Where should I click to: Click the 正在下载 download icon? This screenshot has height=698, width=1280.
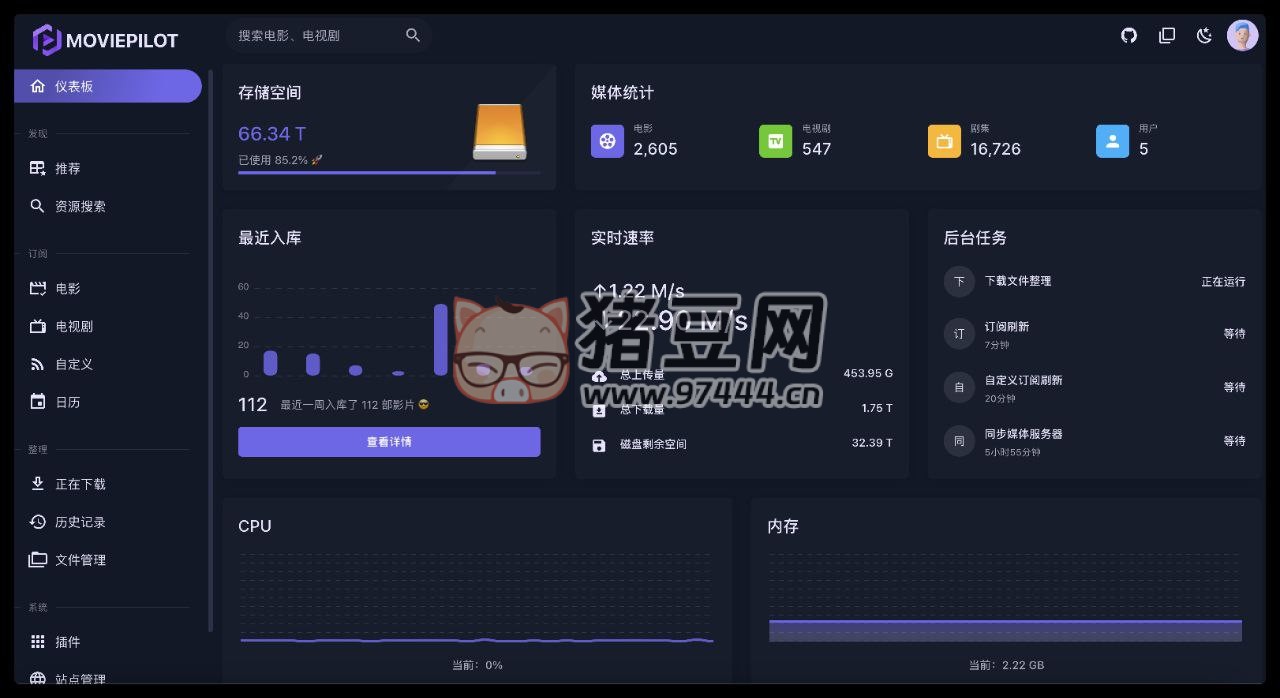click(x=38, y=484)
